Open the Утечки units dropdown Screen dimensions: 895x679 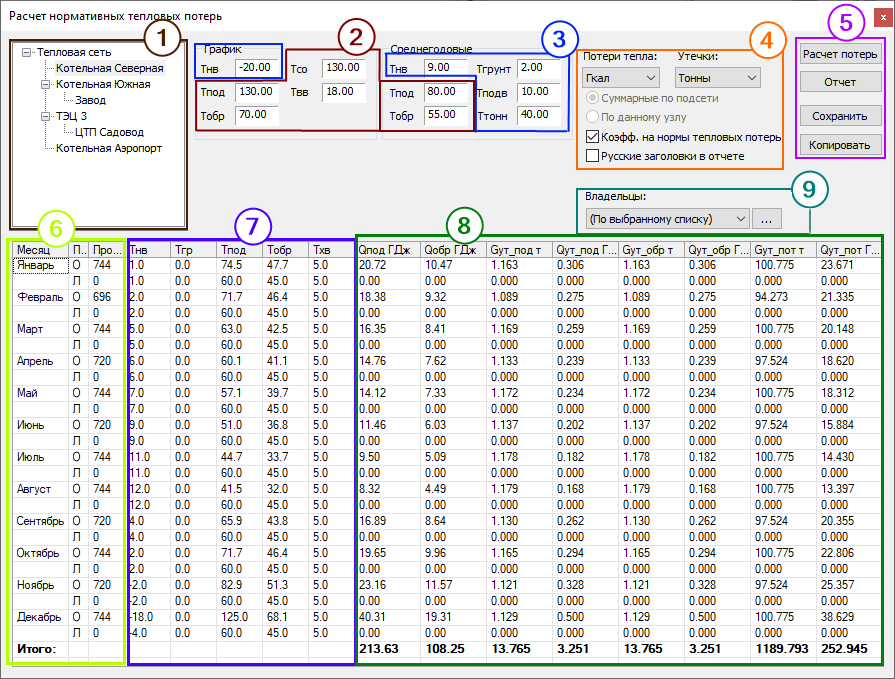[x=718, y=77]
